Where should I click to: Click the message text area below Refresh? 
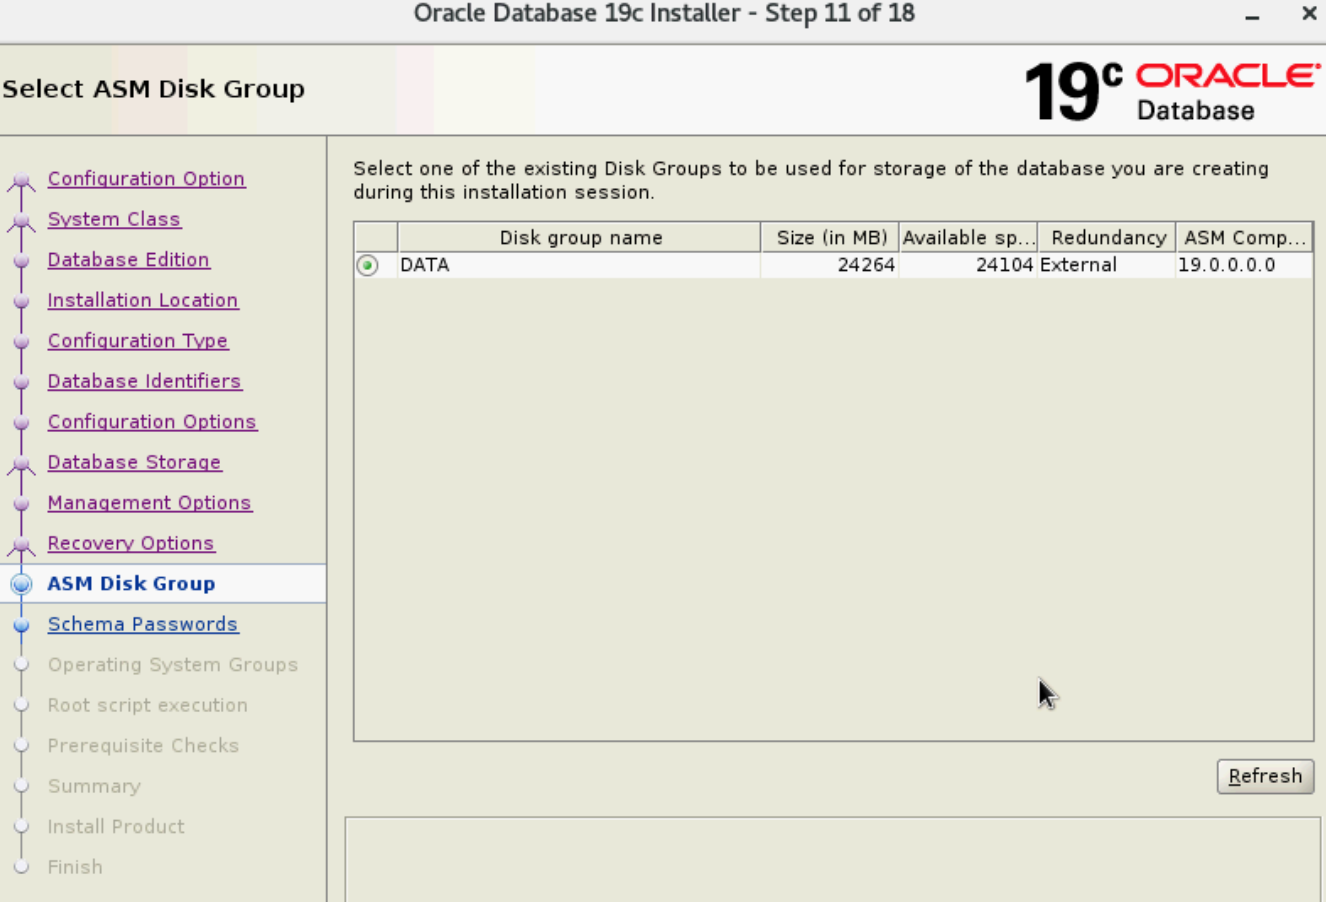(x=833, y=859)
